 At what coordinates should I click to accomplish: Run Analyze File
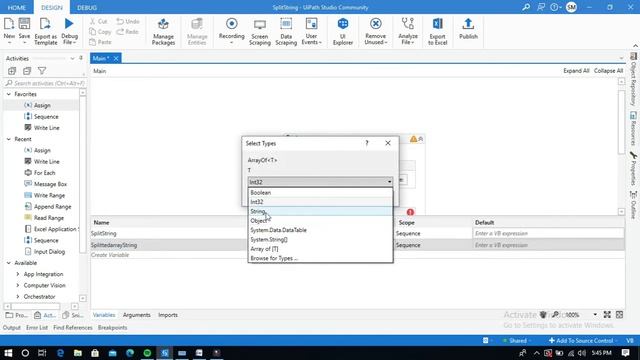(x=408, y=31)
